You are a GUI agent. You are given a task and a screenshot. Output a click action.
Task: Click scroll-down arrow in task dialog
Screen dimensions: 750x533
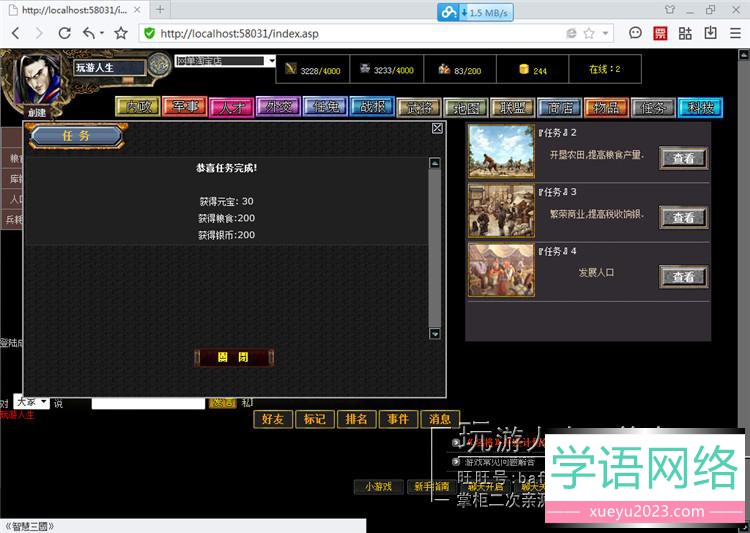tap(434, 333)
